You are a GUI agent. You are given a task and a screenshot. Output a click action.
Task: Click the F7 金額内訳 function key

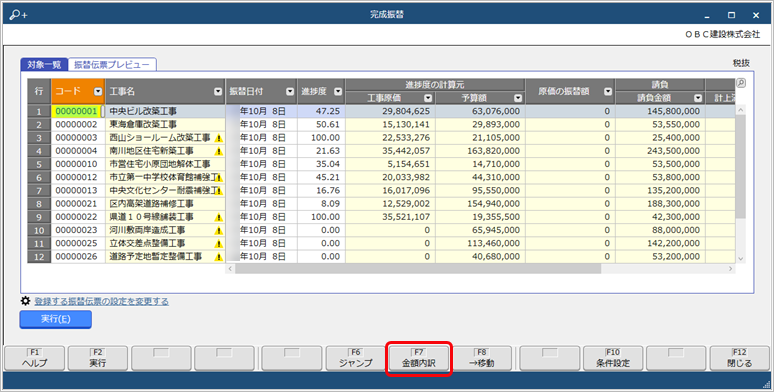419,358
